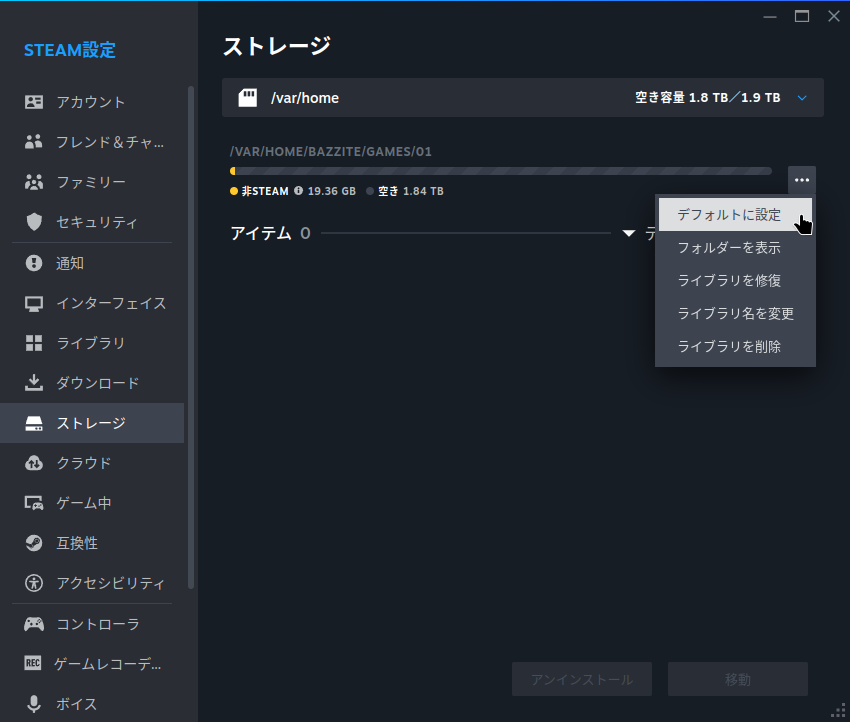Click the drive icon beside /var/home

coord(247,97)
